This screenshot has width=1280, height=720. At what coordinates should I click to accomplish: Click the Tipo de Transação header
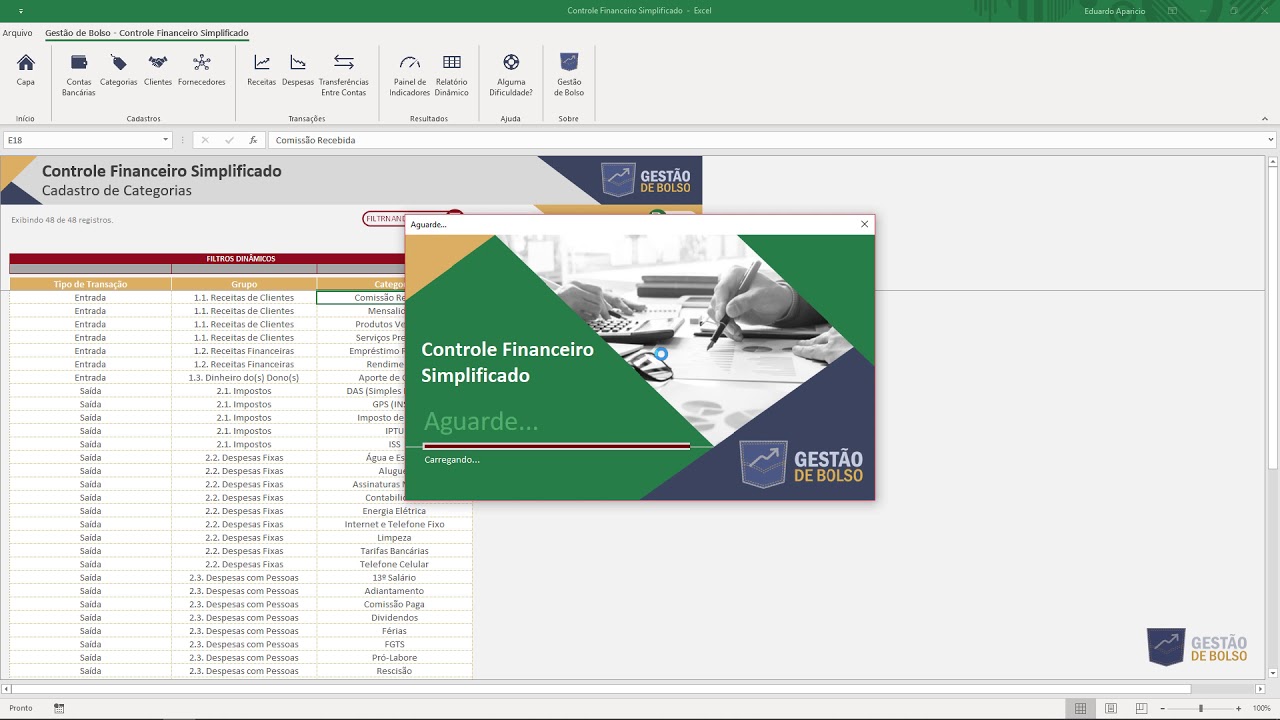[x=90, y=284]
